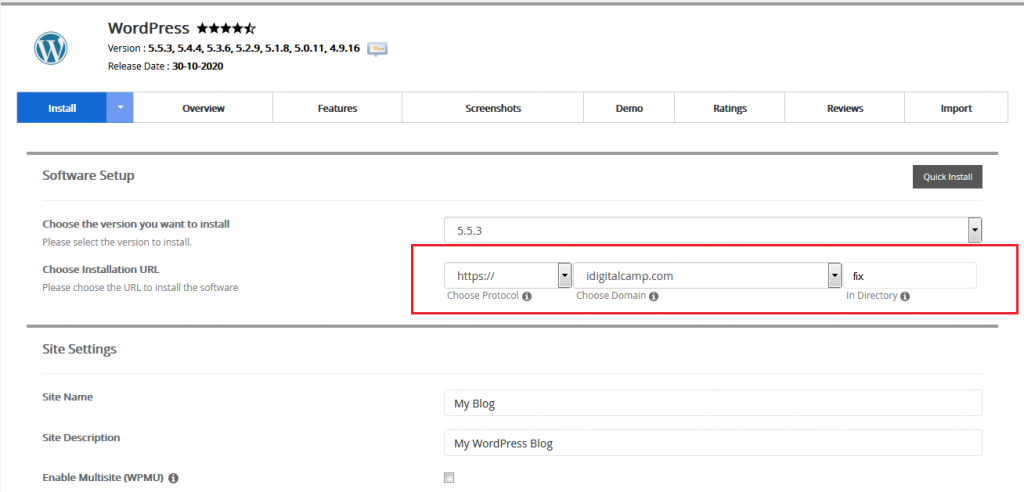The image size is (1024, 492).
Task: Show info for Choose Protocol
Action: [527, 296]
